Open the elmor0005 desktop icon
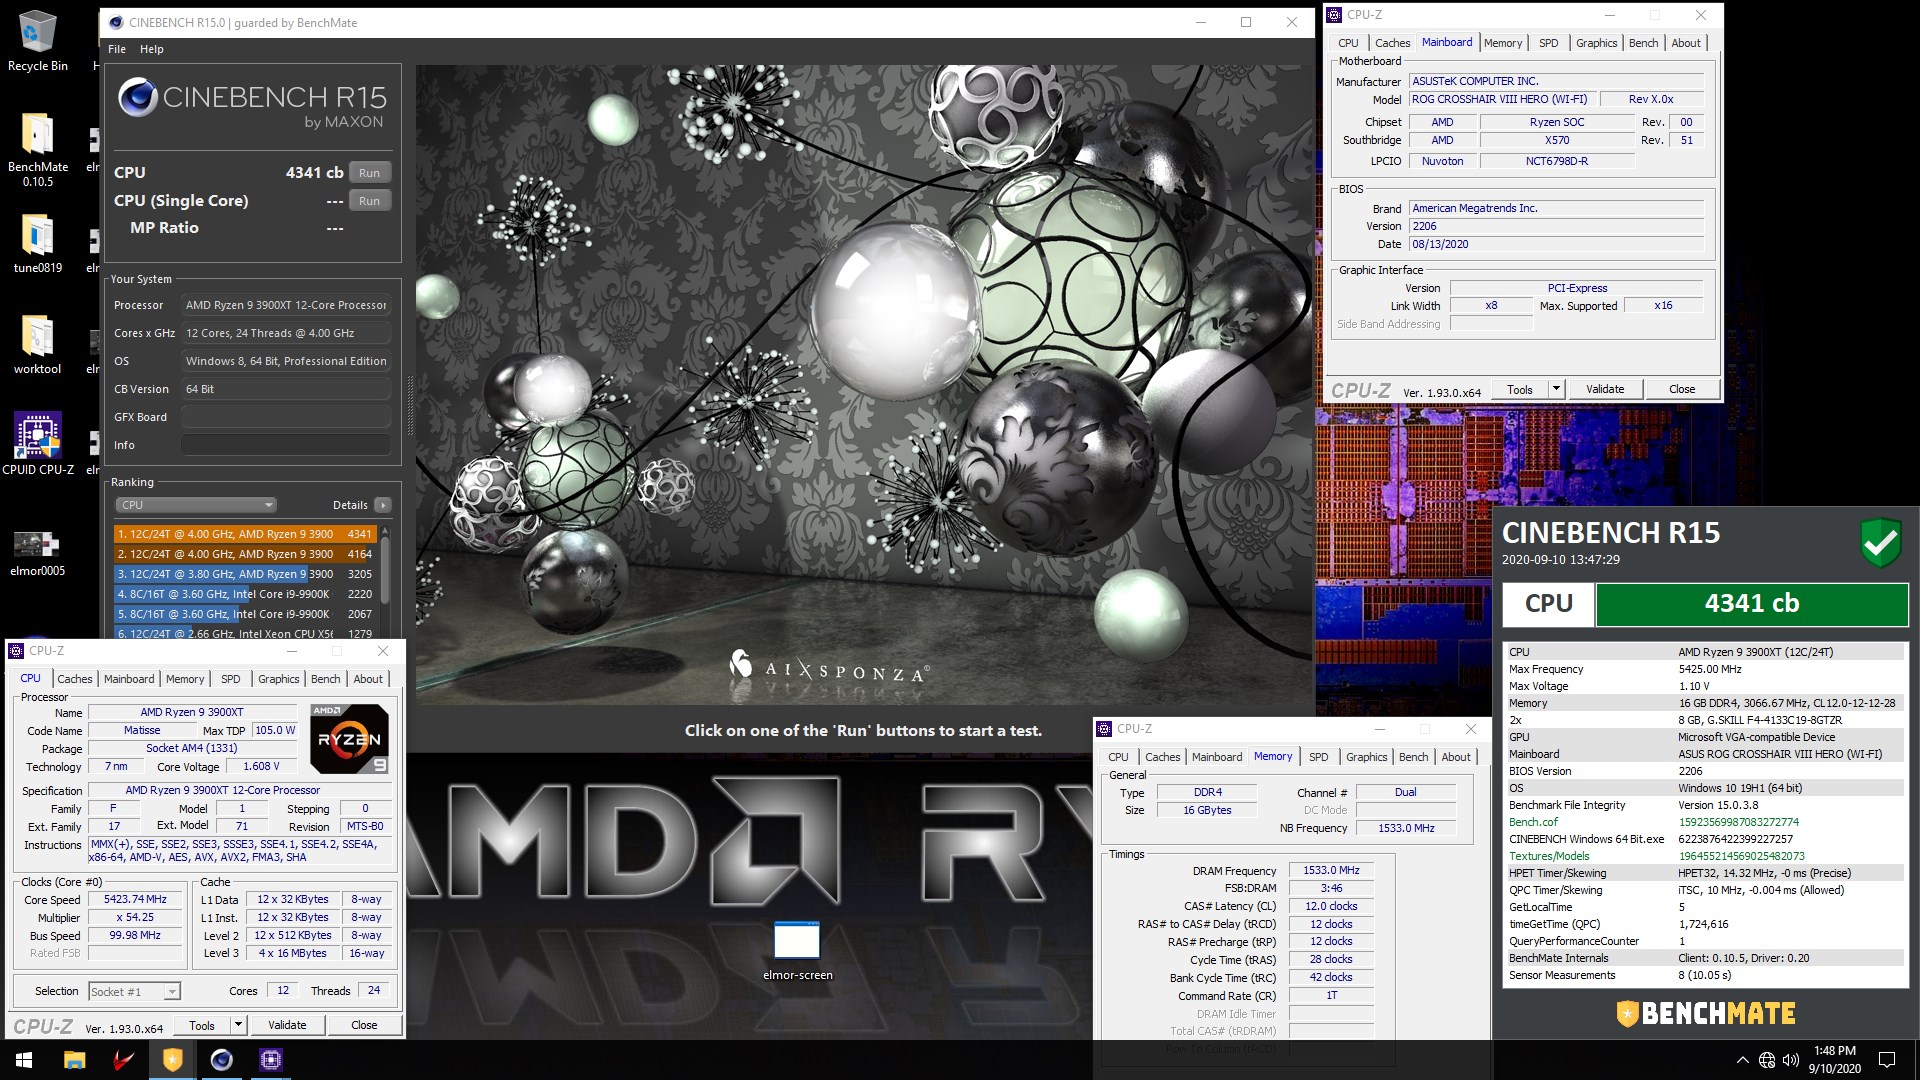 point(37,552)
